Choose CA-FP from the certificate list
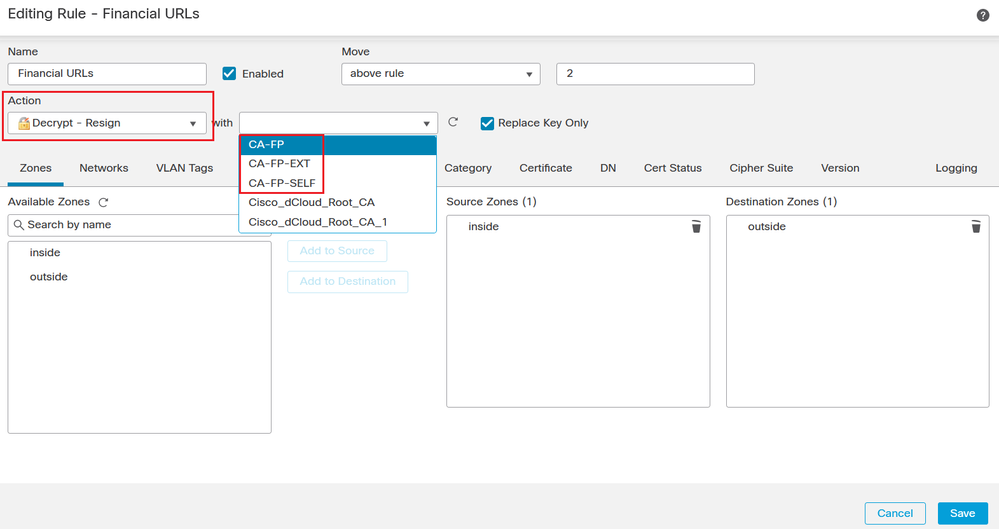 338,145
